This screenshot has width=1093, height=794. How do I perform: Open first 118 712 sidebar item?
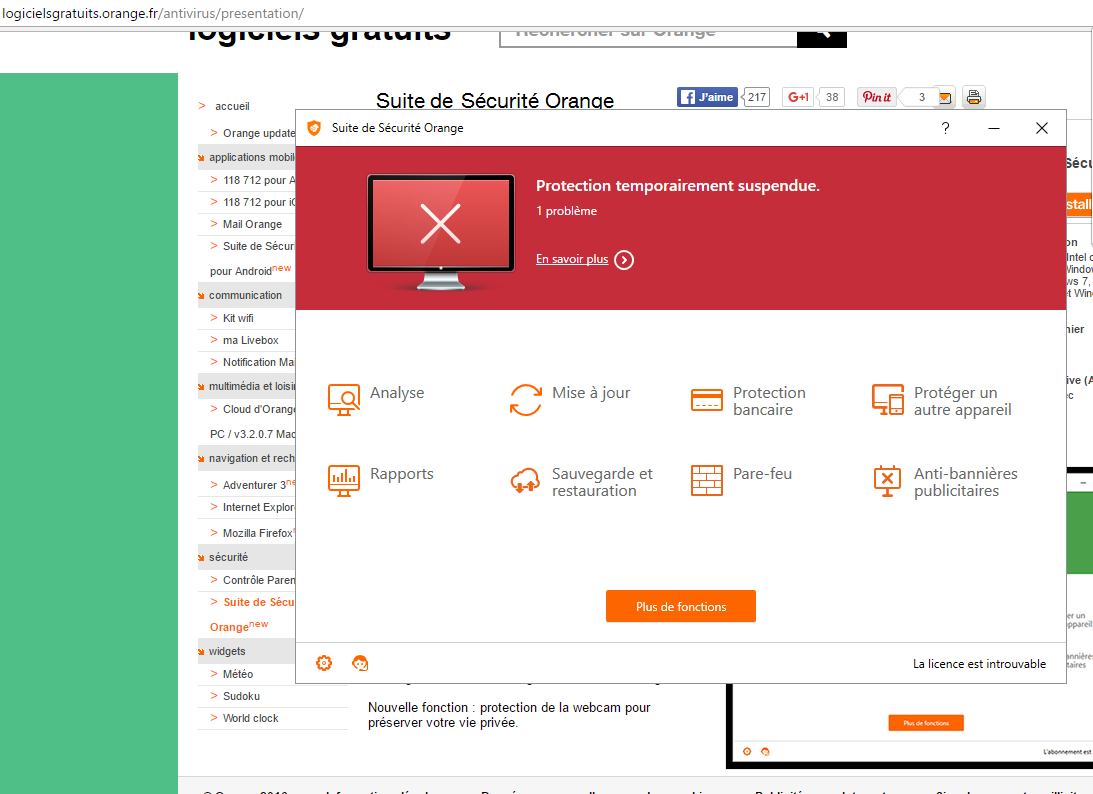coord(259,181)
